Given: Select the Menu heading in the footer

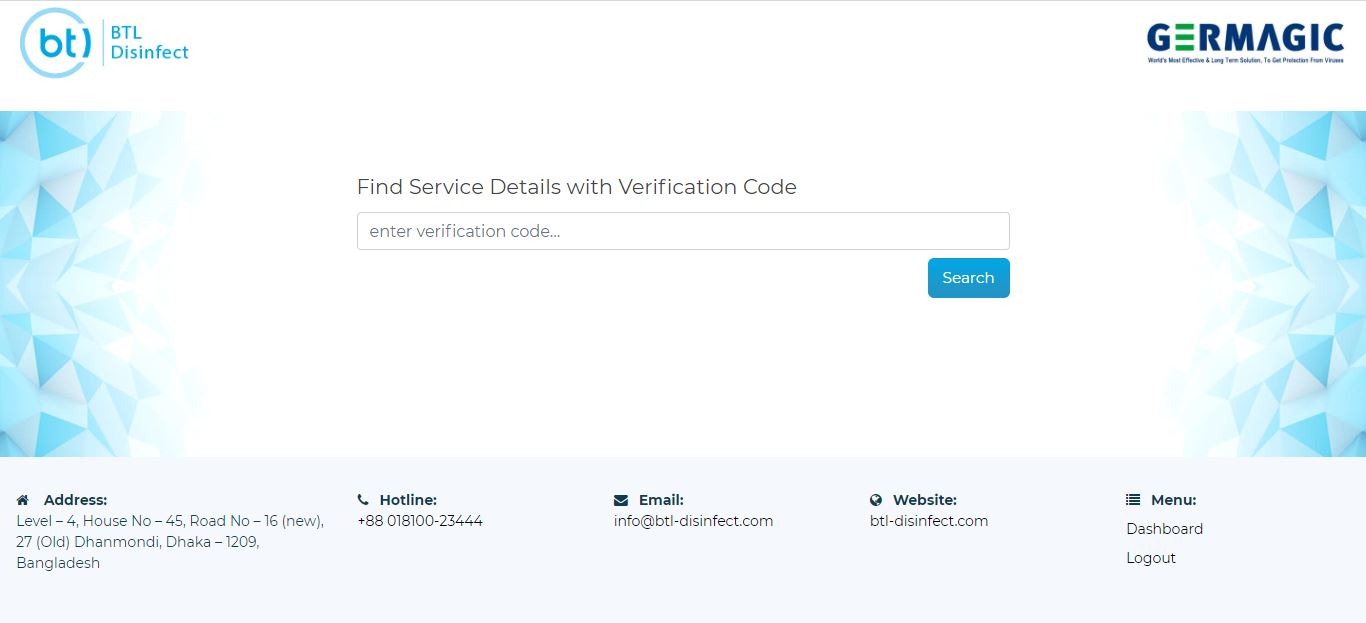Looking at the screenshot, I should (x=1173, y=500).
